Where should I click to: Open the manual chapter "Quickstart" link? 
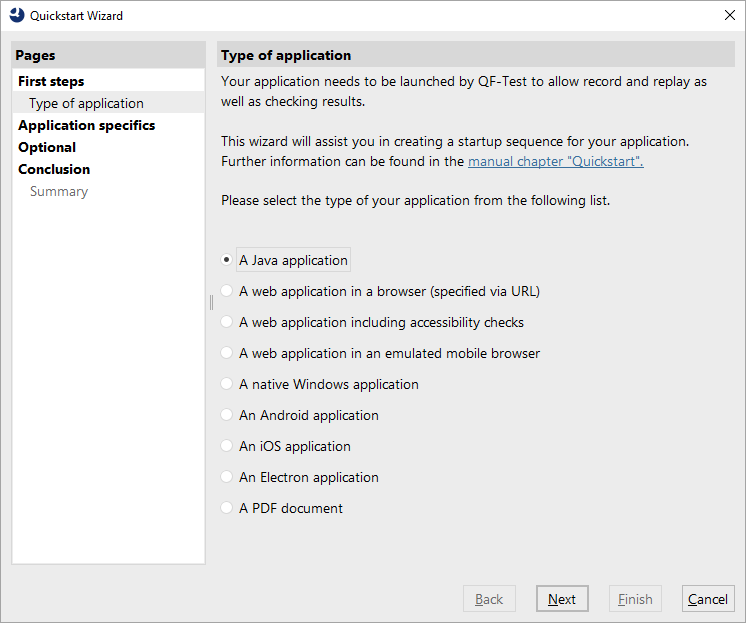click(x=556, y=161)
